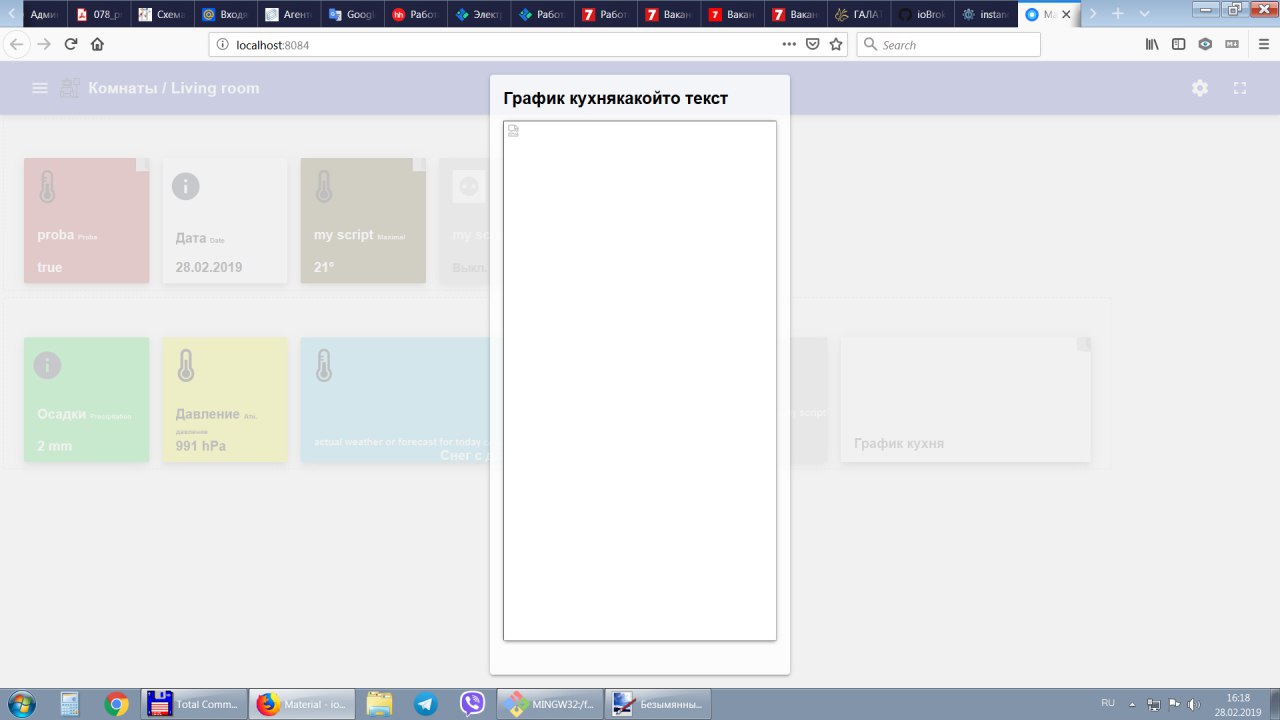Viewport: 1280px width, 720px height.
Task: Open Viber from taskbar
Action: (473, 704)
